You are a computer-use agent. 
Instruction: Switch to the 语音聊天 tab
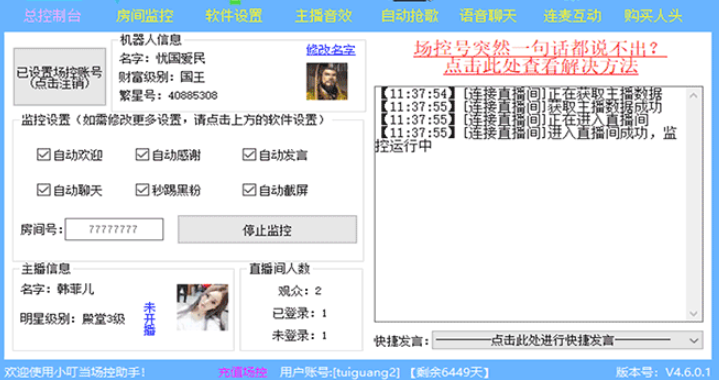click(x=488, y=16)
